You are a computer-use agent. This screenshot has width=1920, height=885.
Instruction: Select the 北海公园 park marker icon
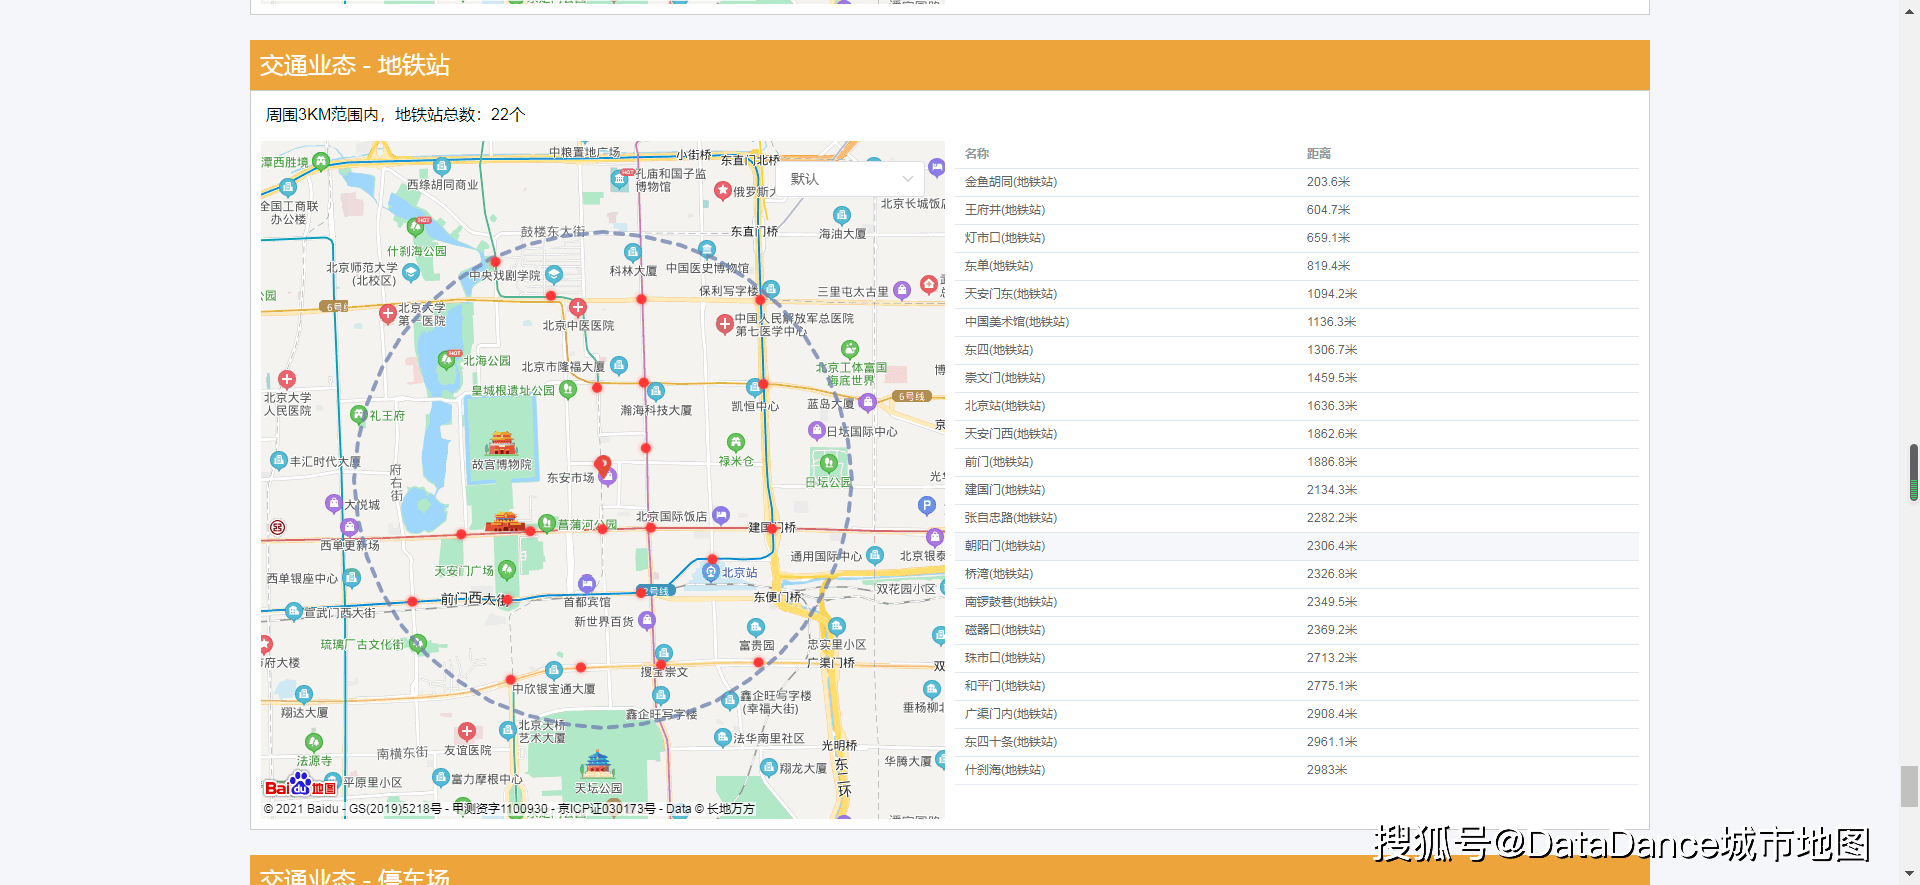[x=448, y=358]
